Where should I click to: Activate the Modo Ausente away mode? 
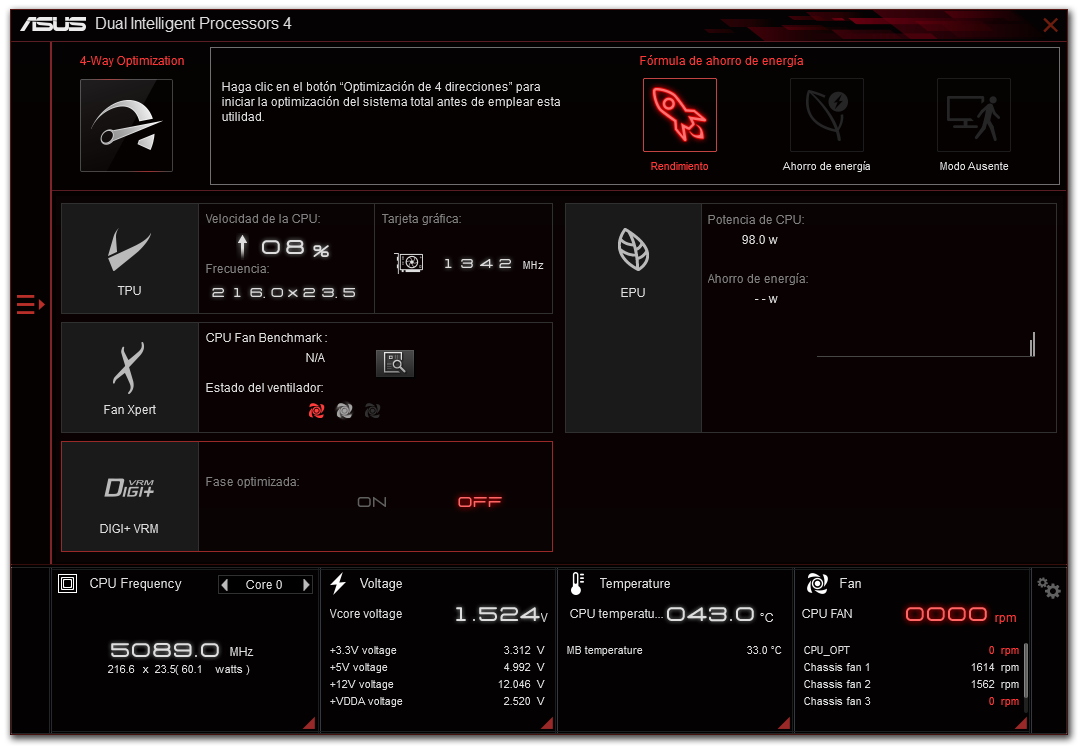click(973, 114)
